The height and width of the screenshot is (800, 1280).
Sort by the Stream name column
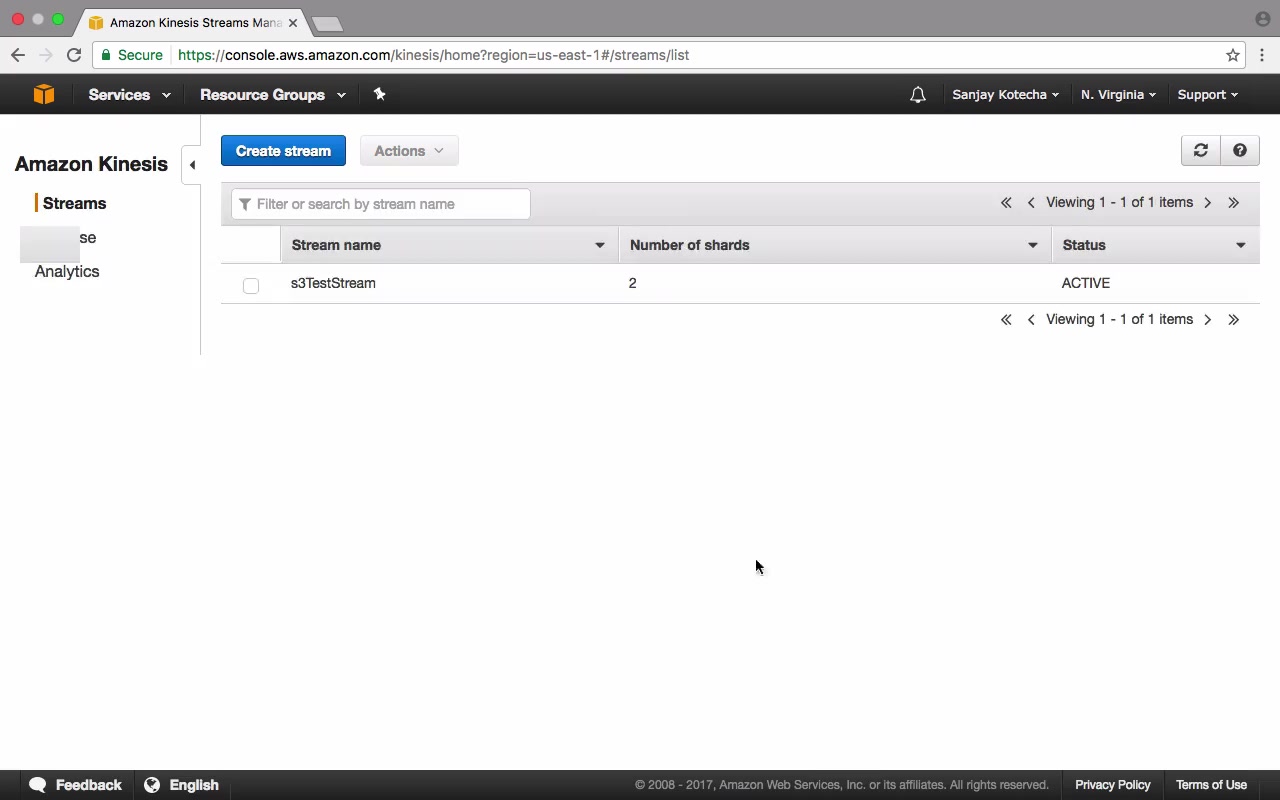[450, 245]
